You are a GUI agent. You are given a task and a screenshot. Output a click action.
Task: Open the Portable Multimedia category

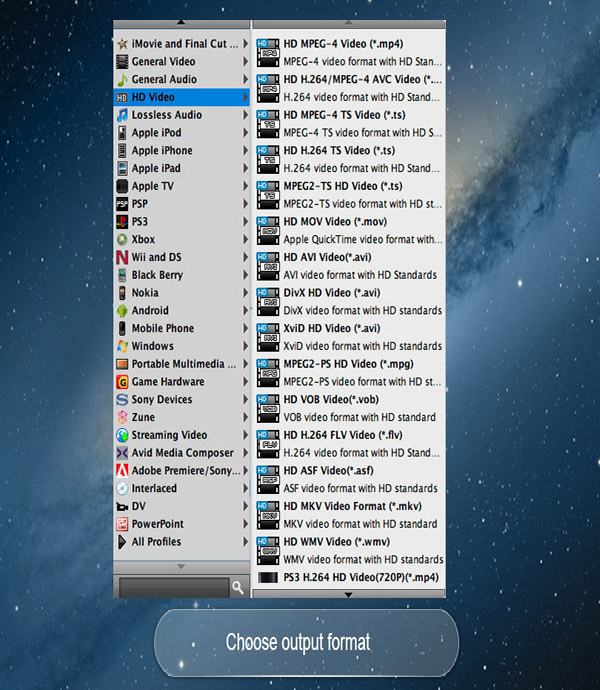(181, 364)
